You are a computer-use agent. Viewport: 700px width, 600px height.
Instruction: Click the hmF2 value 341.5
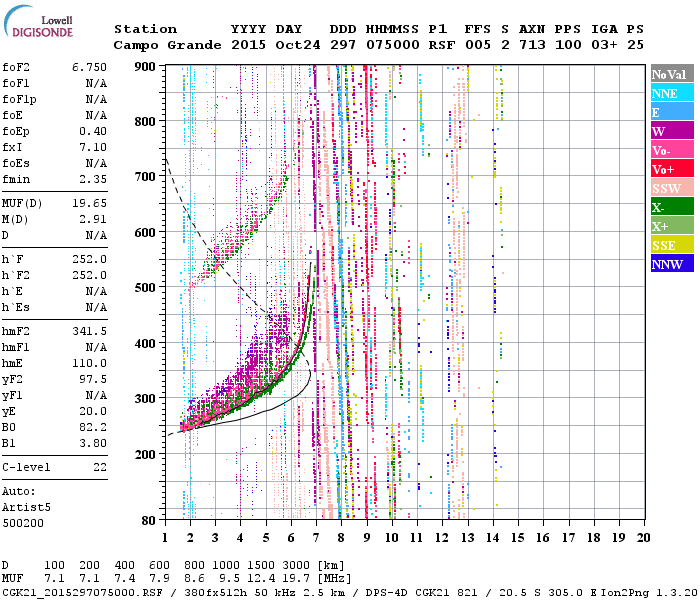coord(89,332)
